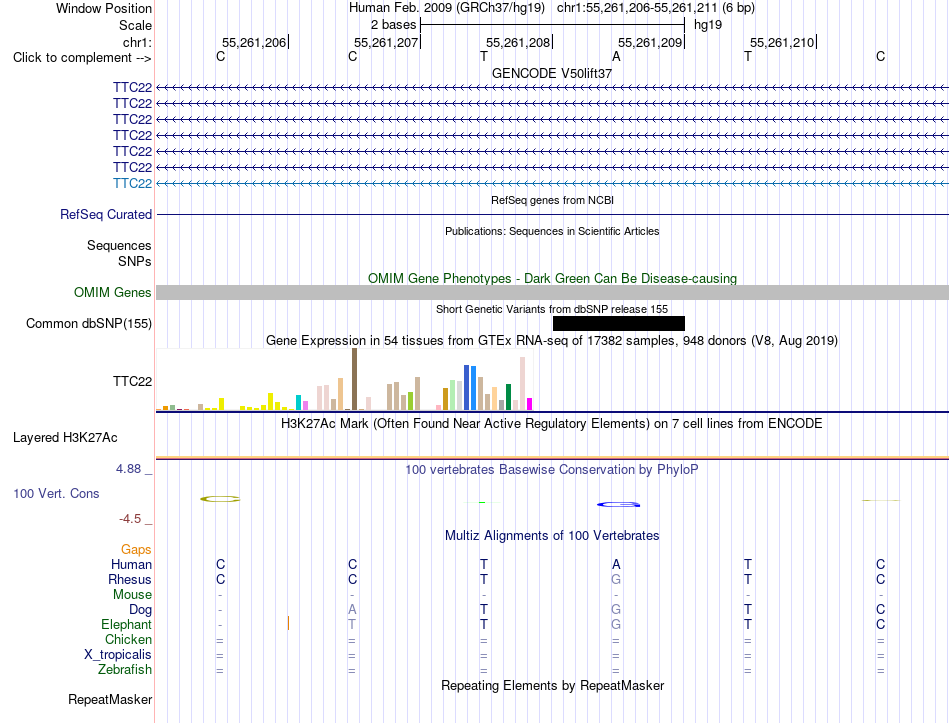
Task: Click 'Publications: Sequences in Scientific Articles' title
Action: (x=552, y=231)
